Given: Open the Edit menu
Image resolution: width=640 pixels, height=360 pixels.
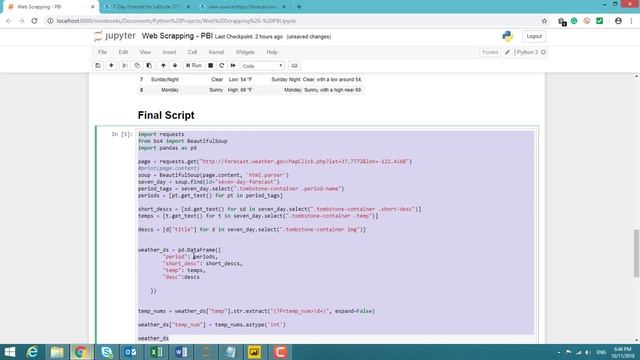Looking at the screenshot, I should 123,52.
